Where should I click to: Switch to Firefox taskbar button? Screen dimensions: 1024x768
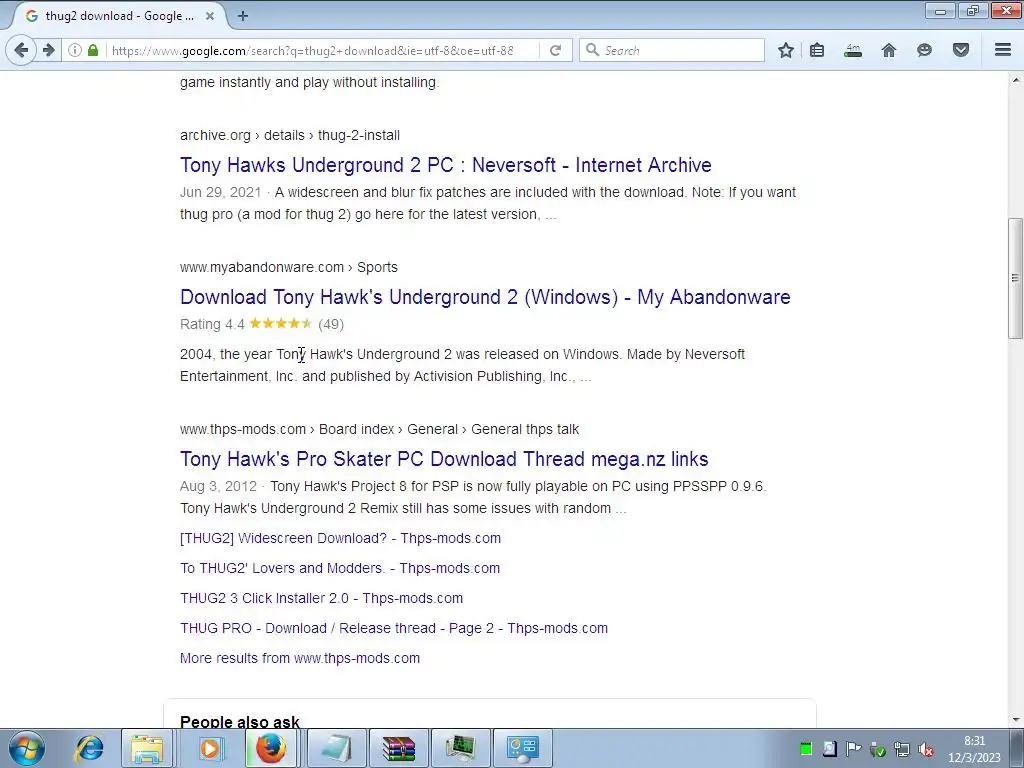272,748
